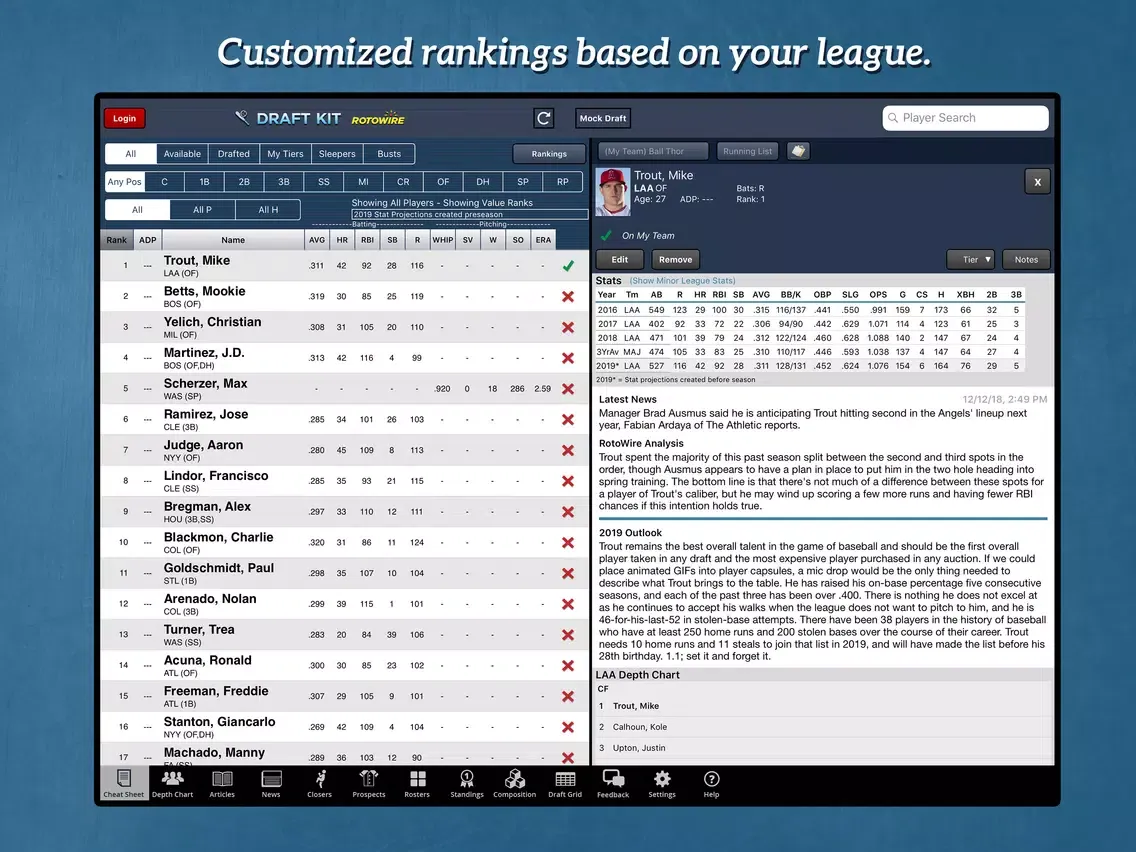Open the Notes button
1136x852 pixels.
point(1026,259)
